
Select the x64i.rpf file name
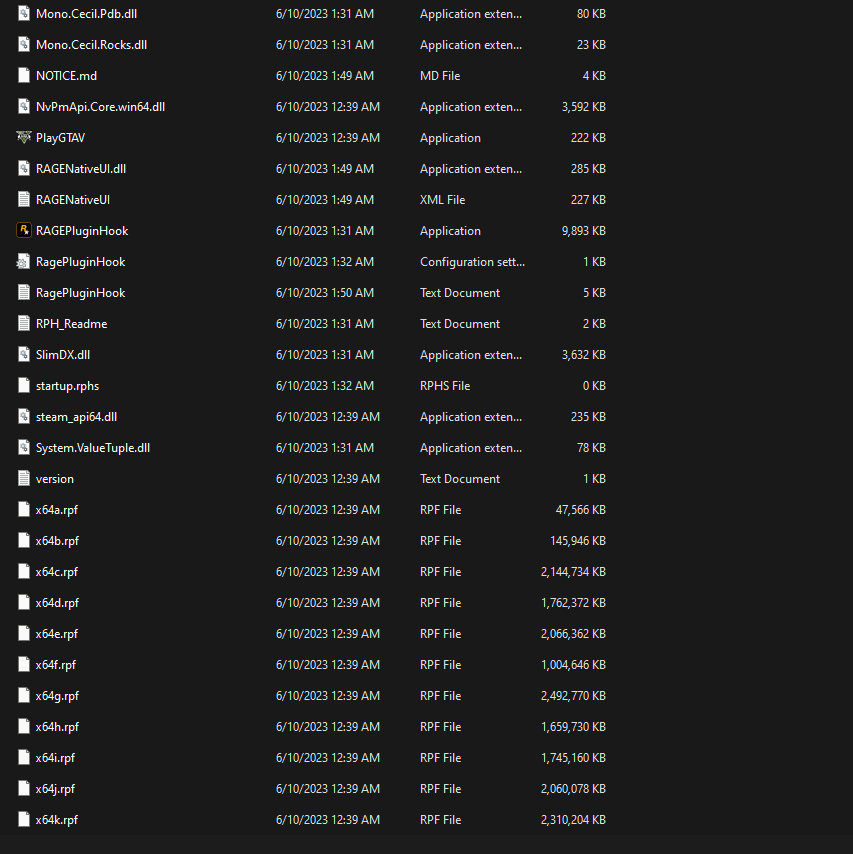pyautogui.click(x=55, y=758)
